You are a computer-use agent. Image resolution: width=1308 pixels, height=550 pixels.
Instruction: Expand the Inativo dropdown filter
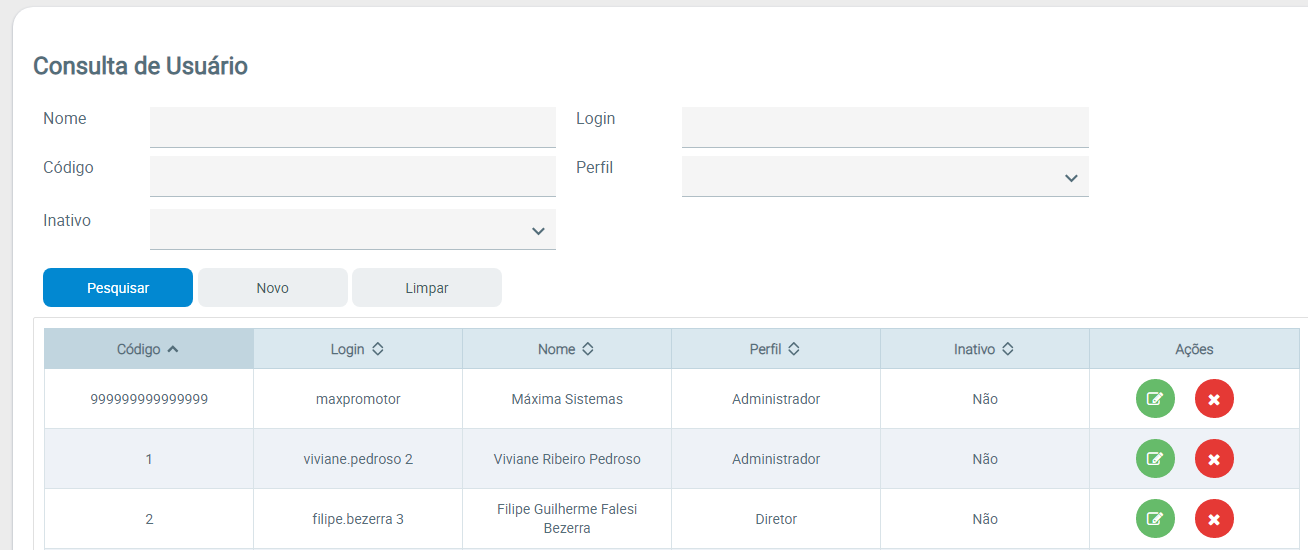click(352, 230)
